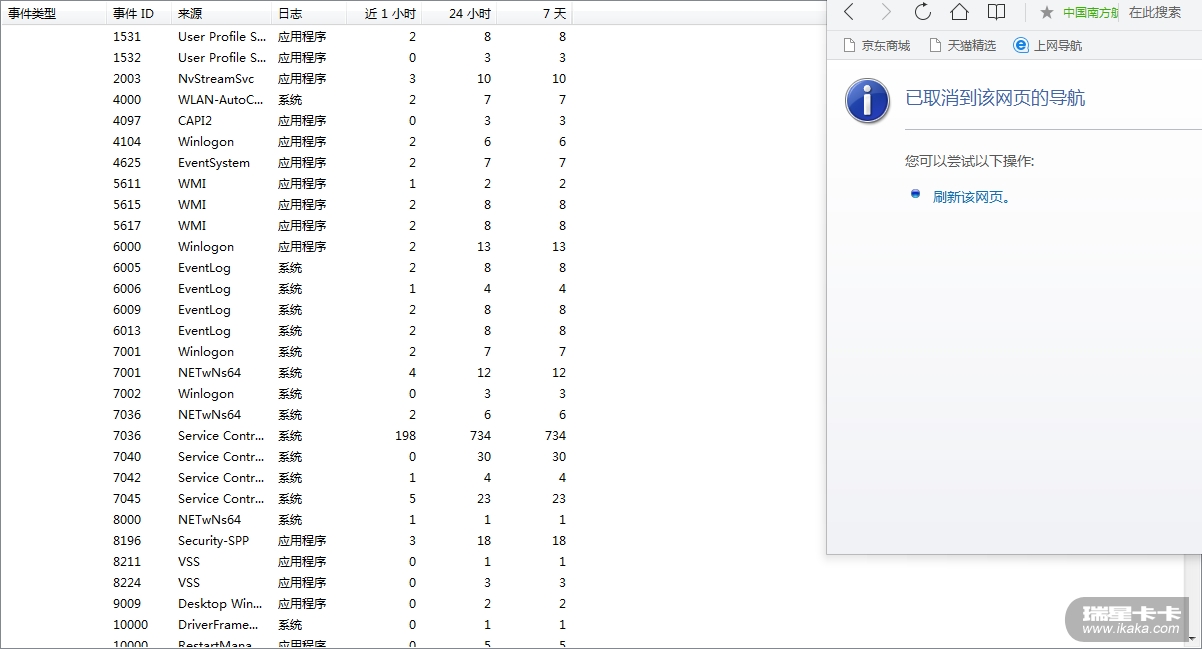
Task: Select the event ID 7042 cell
Action: [x=127, y=477]
